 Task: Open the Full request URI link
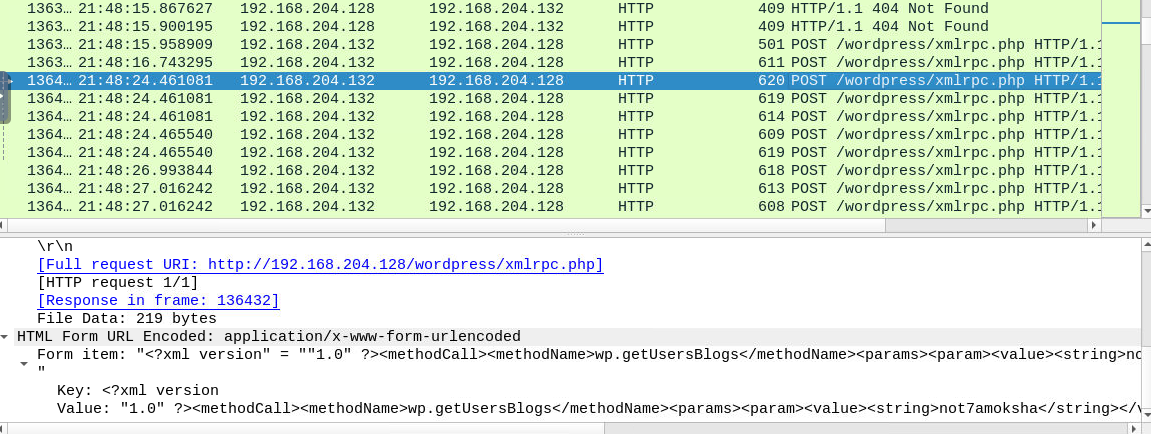click(x=320, y=264)
